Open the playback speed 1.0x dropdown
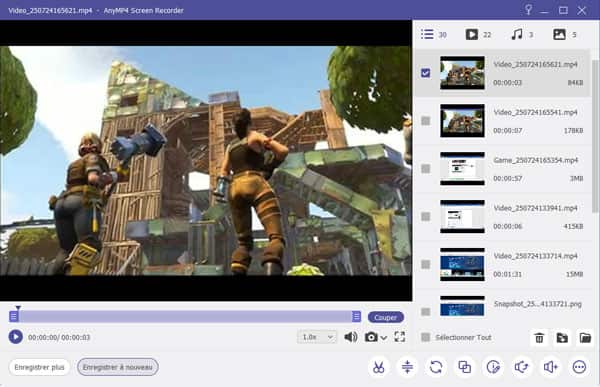Image resolution: width=600 pixels, height=387 pixels. pos(317,337)
